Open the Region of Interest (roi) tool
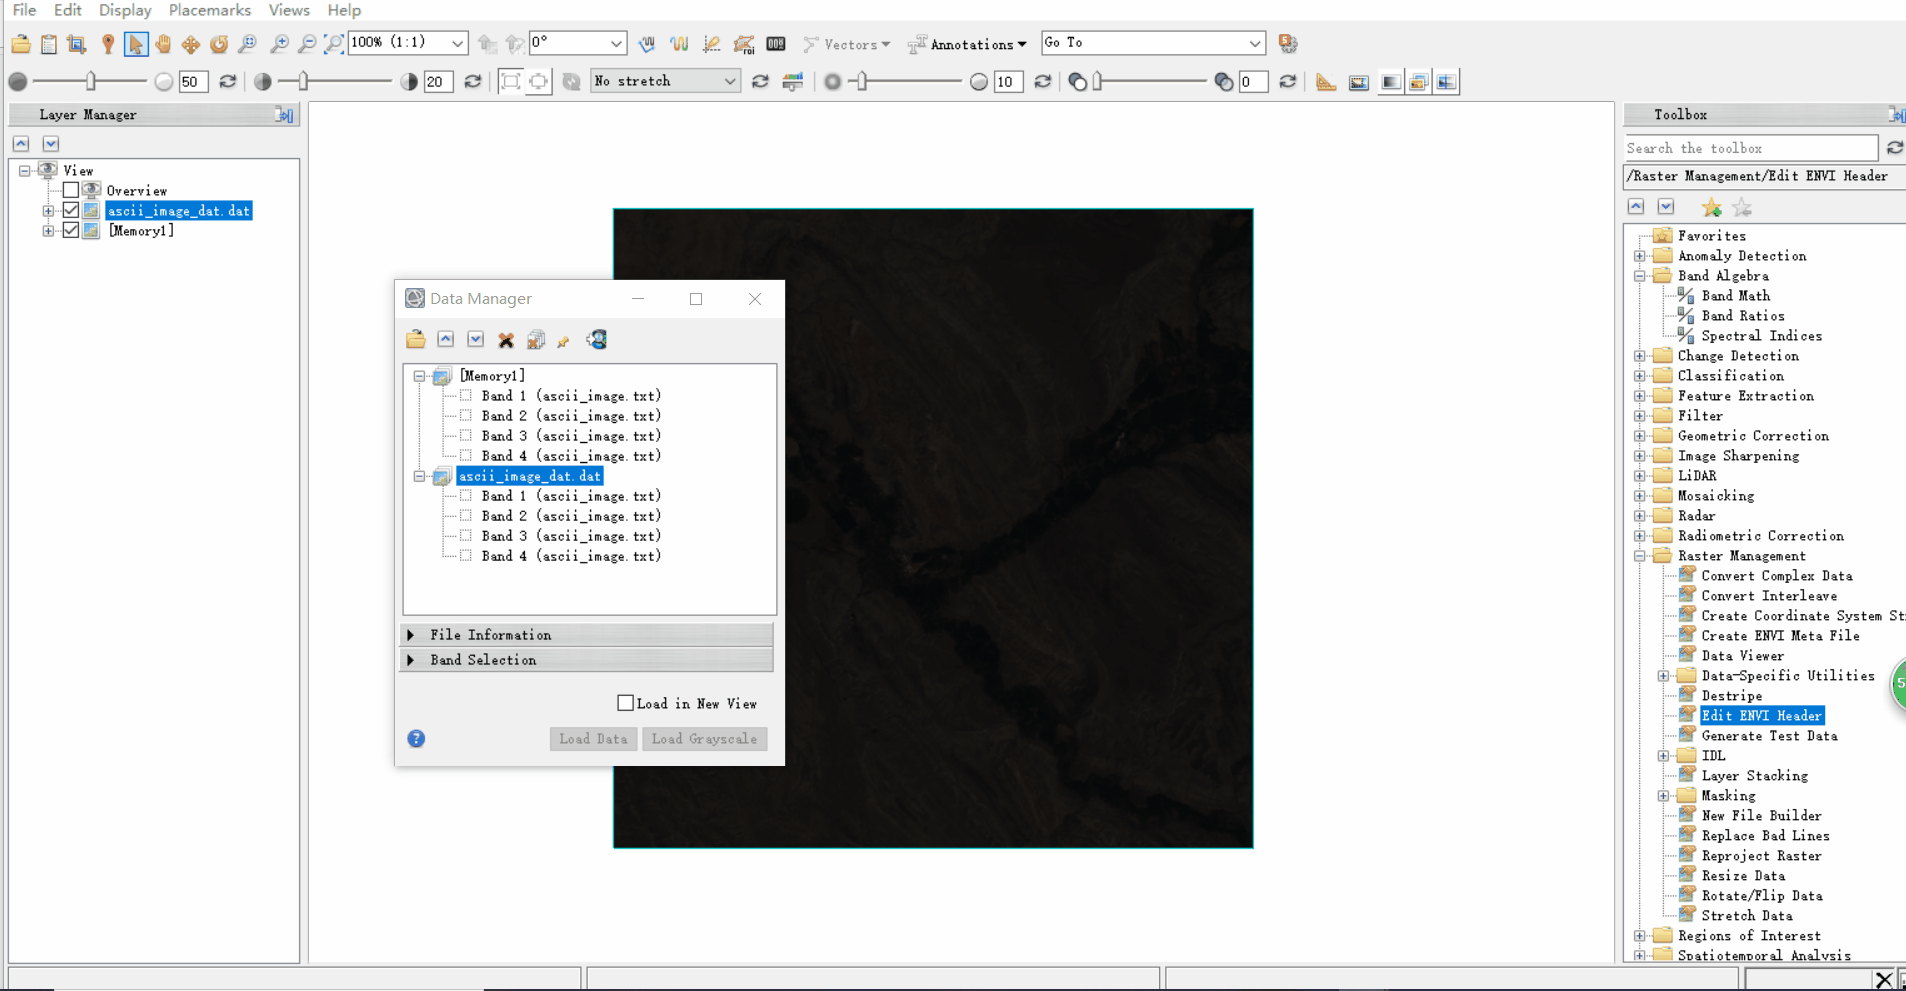The image size is (1906, 991). tap(744, 44)
